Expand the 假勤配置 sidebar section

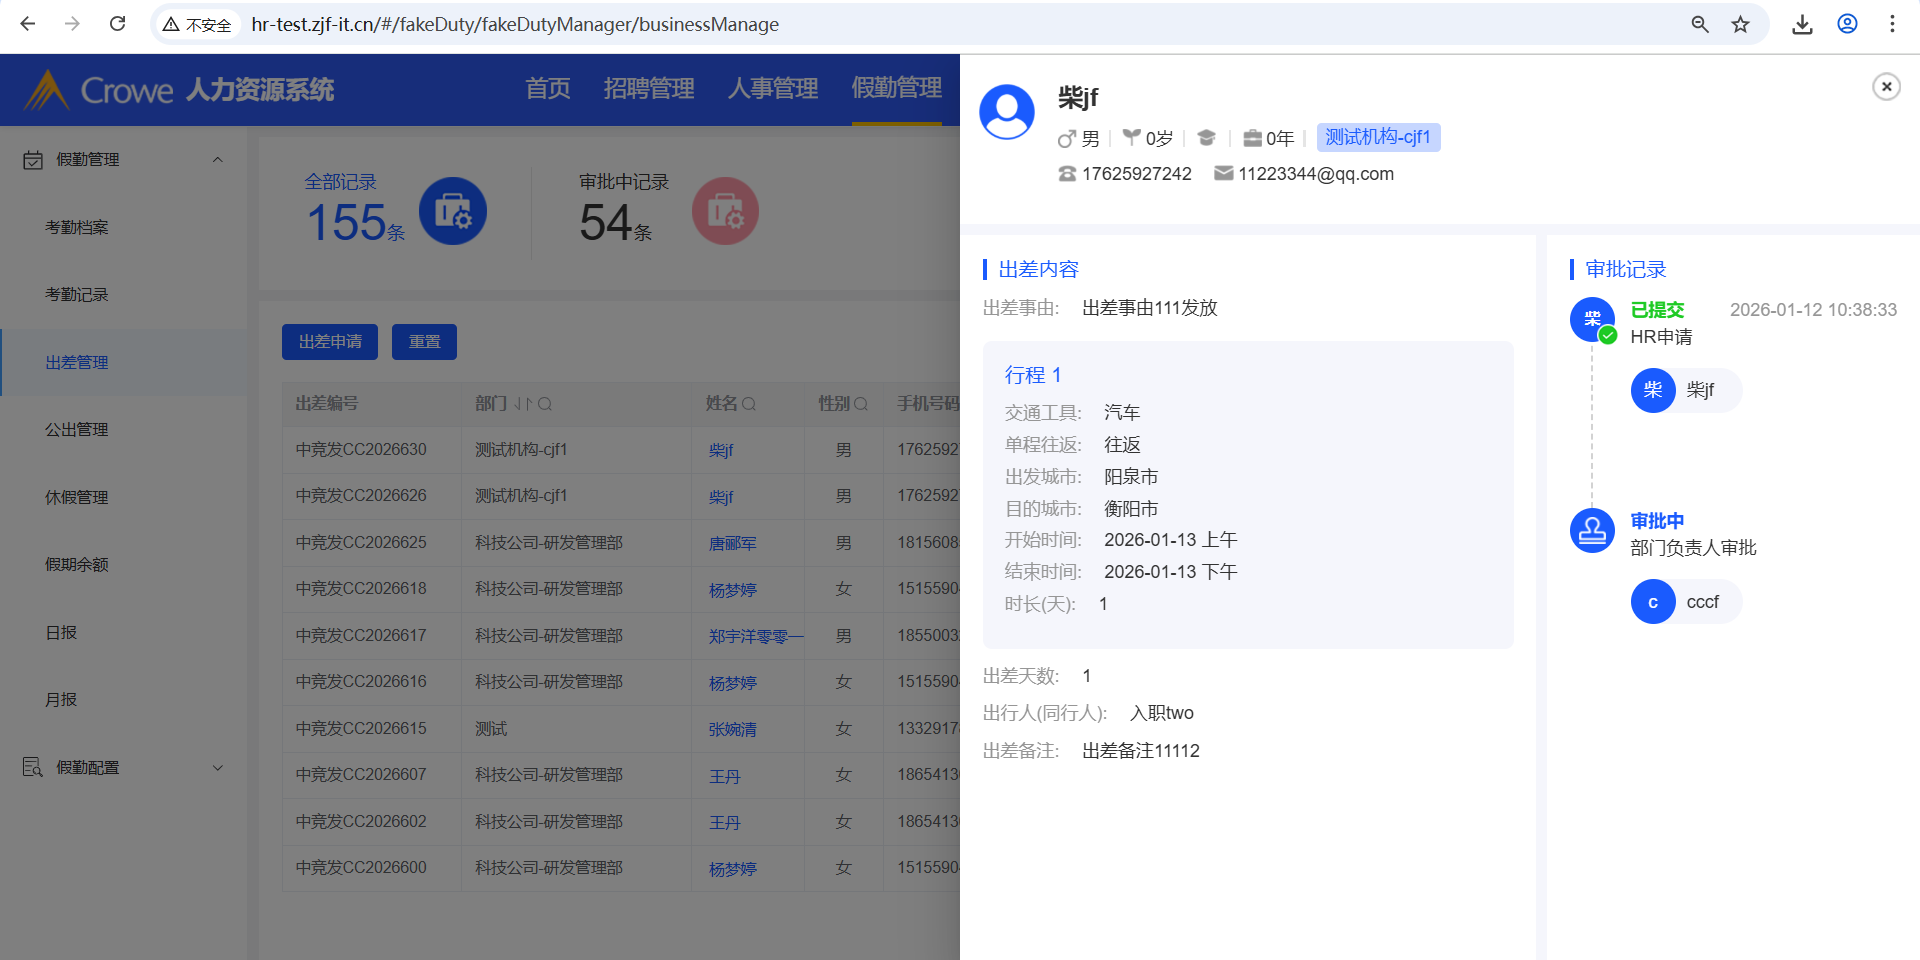pos(217,768)
